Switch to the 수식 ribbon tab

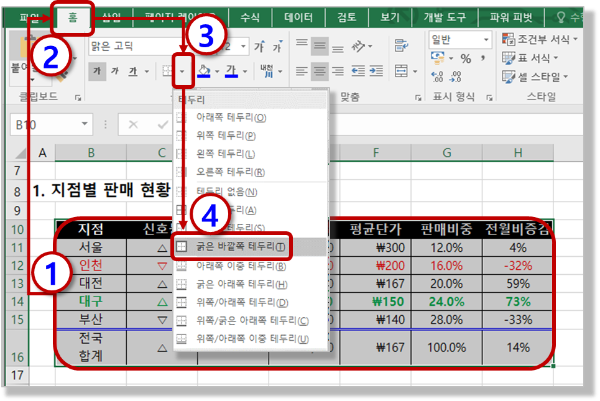(x=250, y=18)
